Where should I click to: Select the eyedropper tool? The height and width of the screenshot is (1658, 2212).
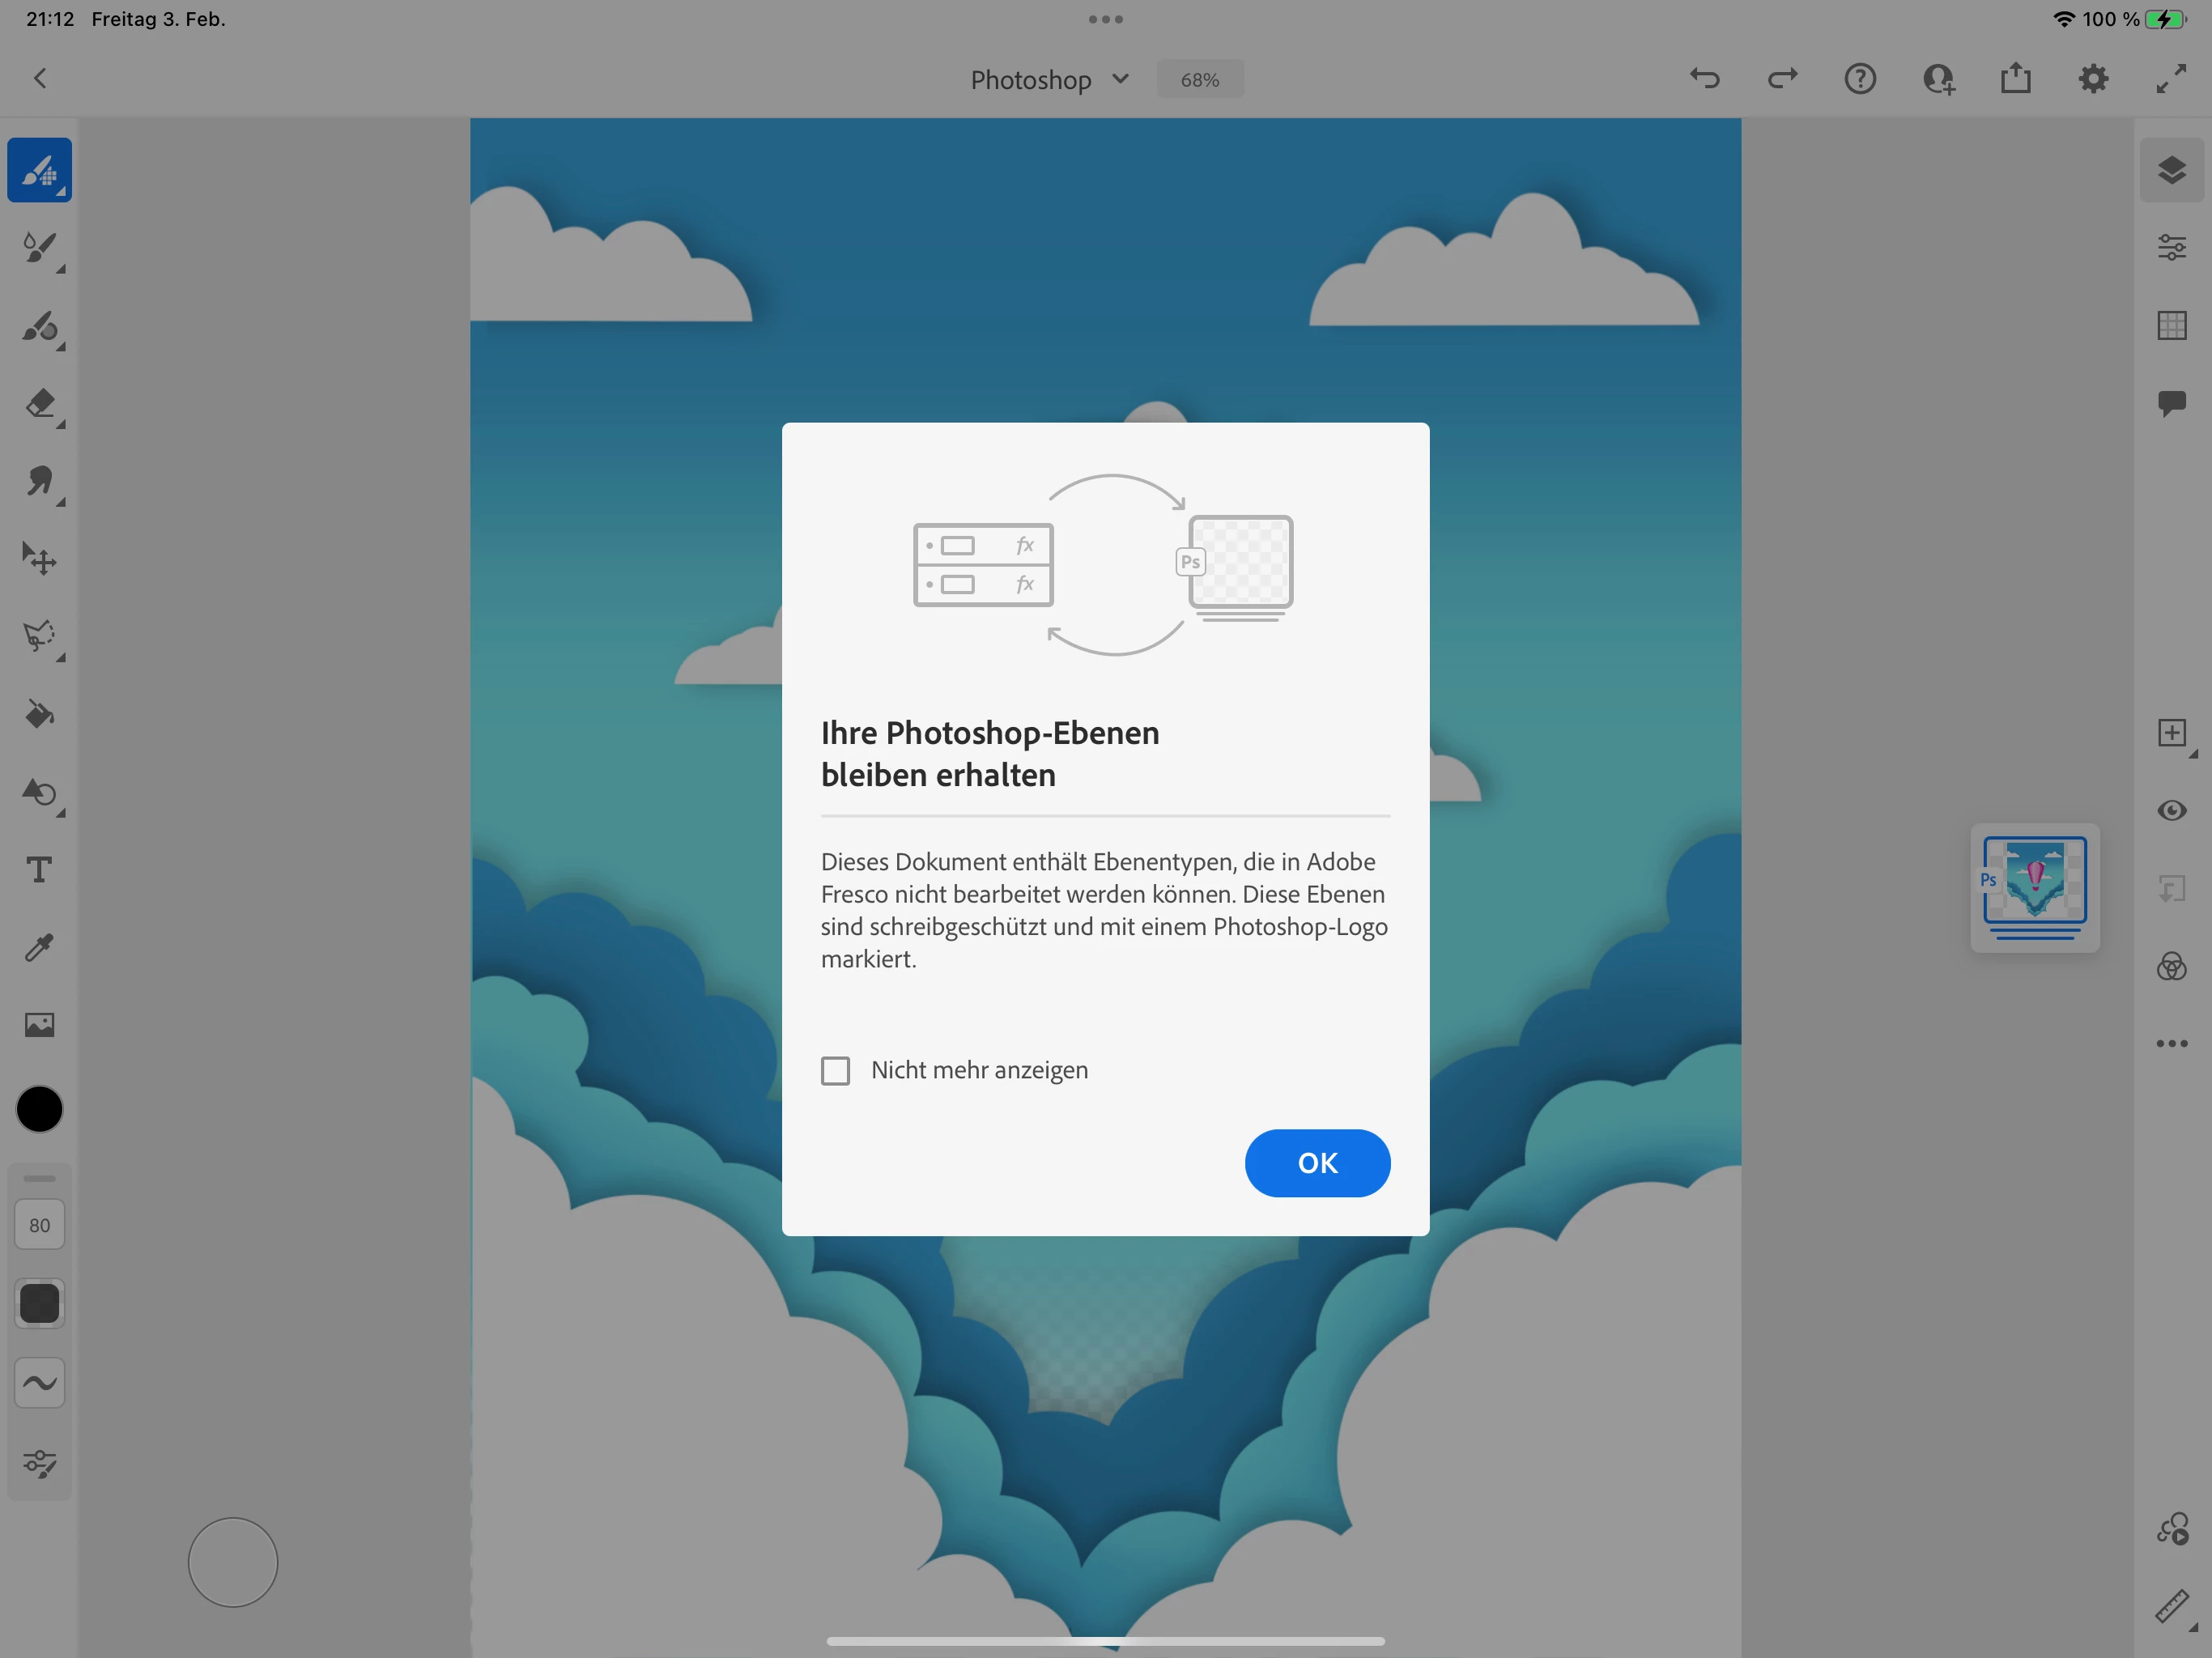[39, 947]
